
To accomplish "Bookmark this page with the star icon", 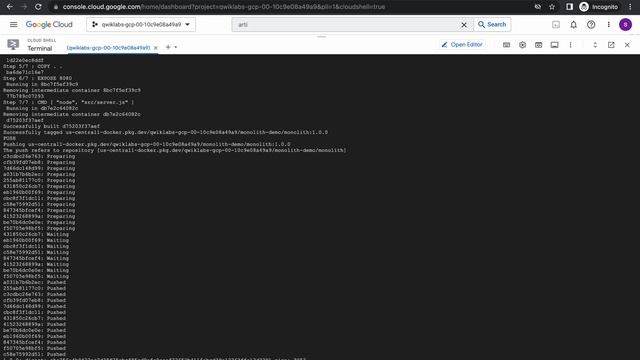I will coord(552,7).
